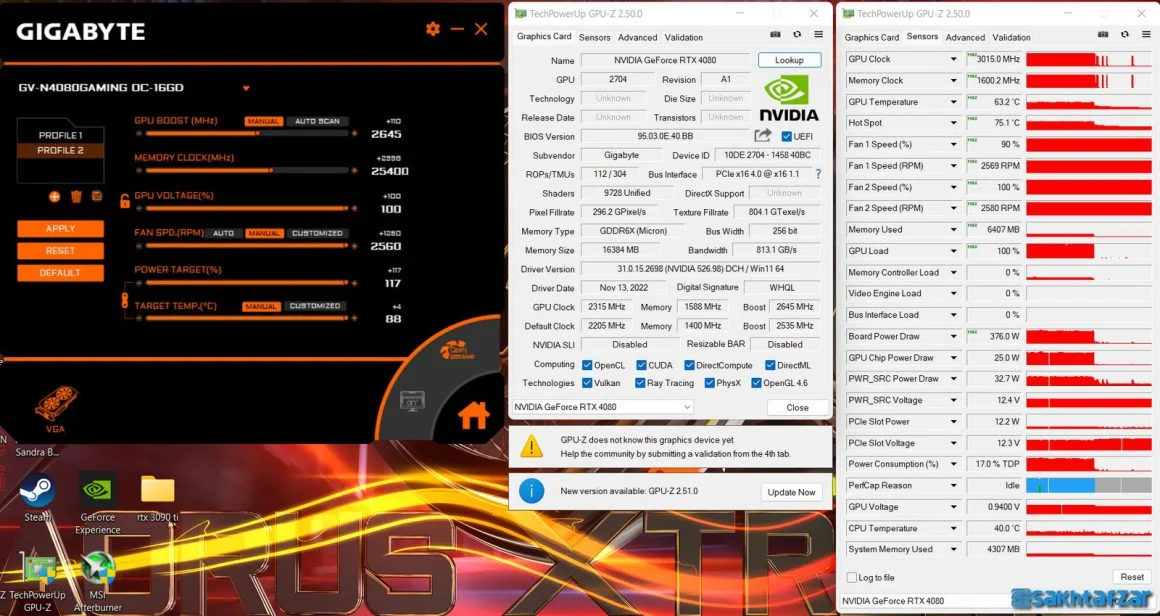The width and height of the screenshot is (1160, 616).
Task: Open Advanced tab in Graphics Card window
Action: (x=638, y=37)
